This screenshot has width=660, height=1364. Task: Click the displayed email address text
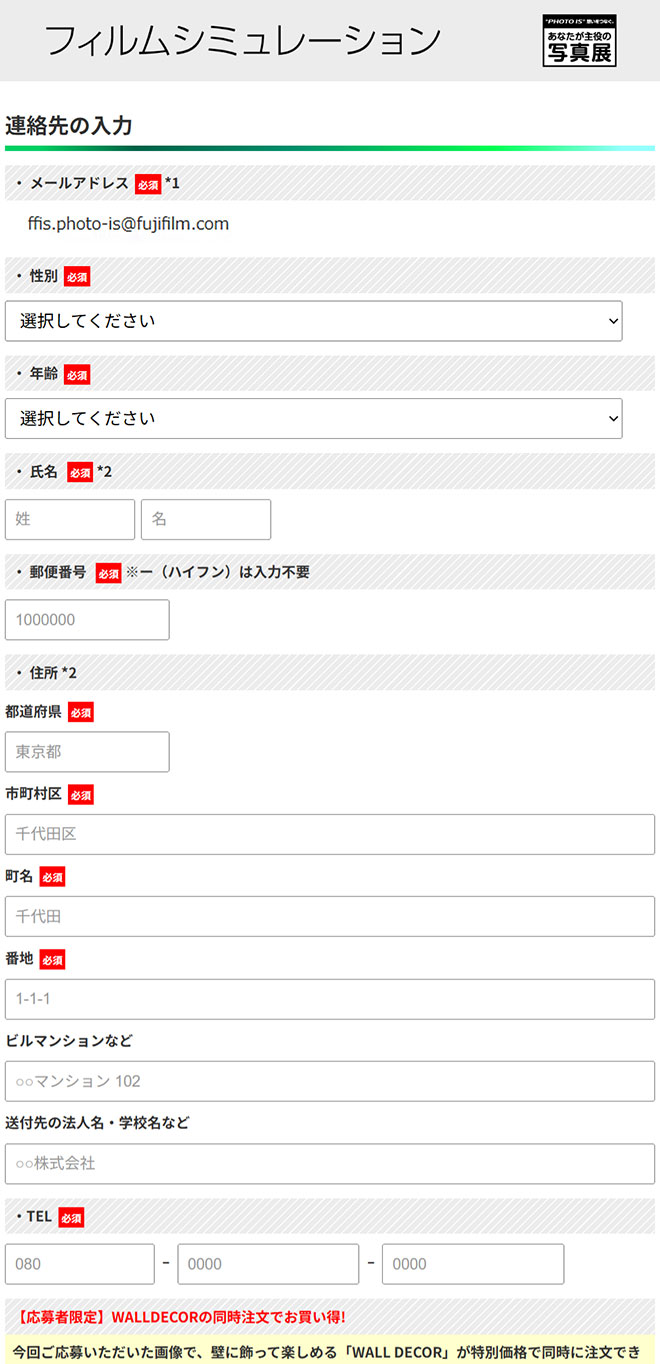click(129, 224)
